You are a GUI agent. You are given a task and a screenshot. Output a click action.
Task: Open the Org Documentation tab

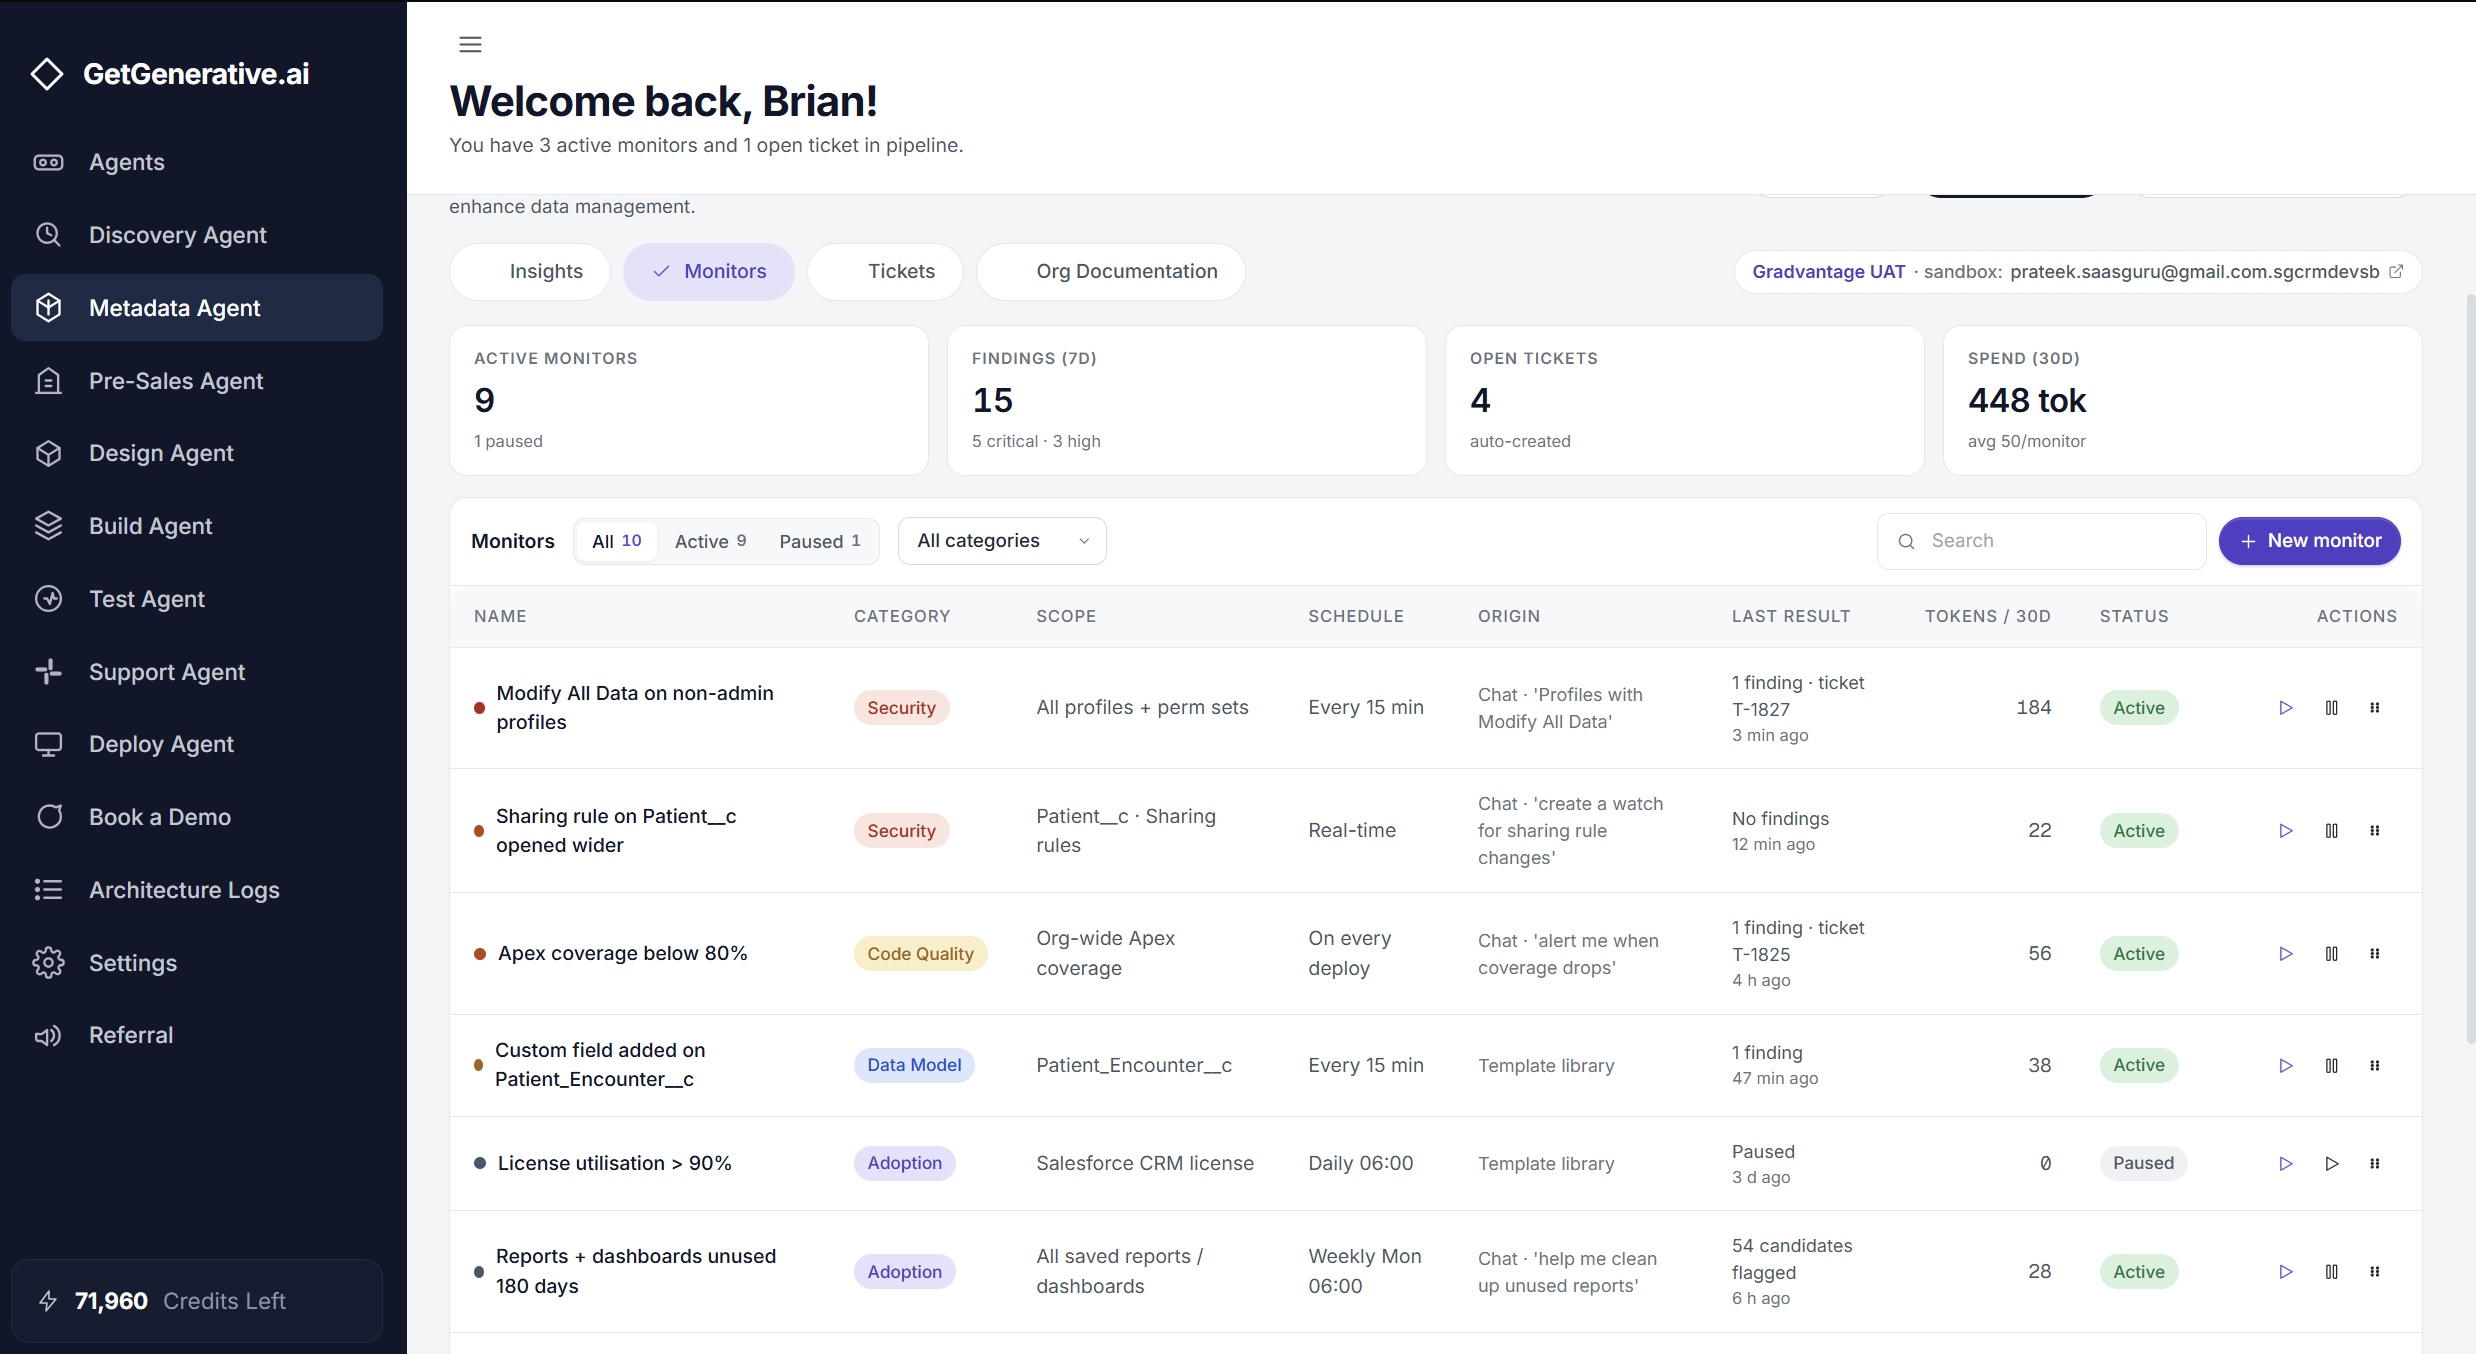coord(1112,272)
